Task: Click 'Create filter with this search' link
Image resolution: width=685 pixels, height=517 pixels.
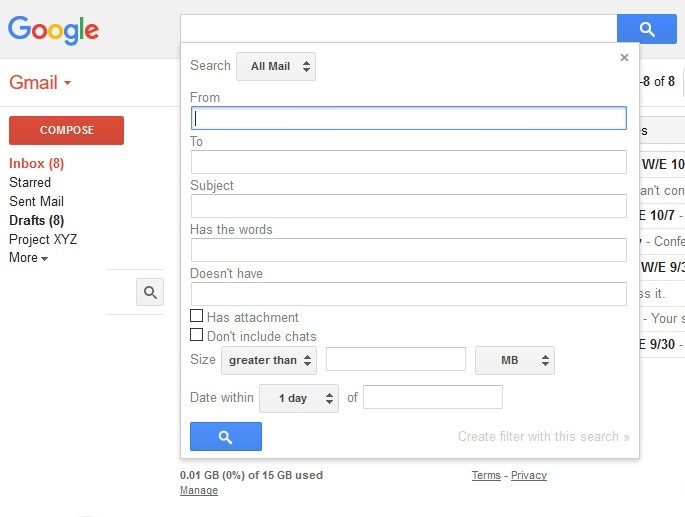Action: 543,437
